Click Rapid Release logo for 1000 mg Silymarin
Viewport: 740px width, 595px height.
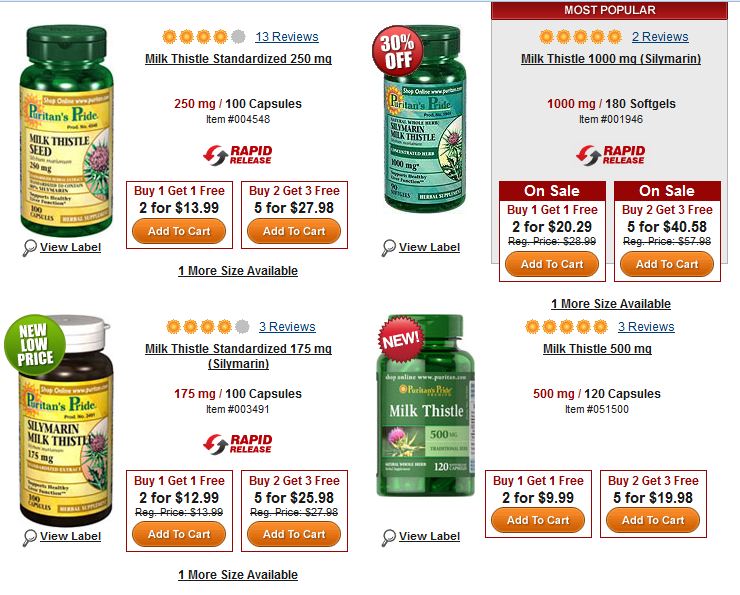610,155
